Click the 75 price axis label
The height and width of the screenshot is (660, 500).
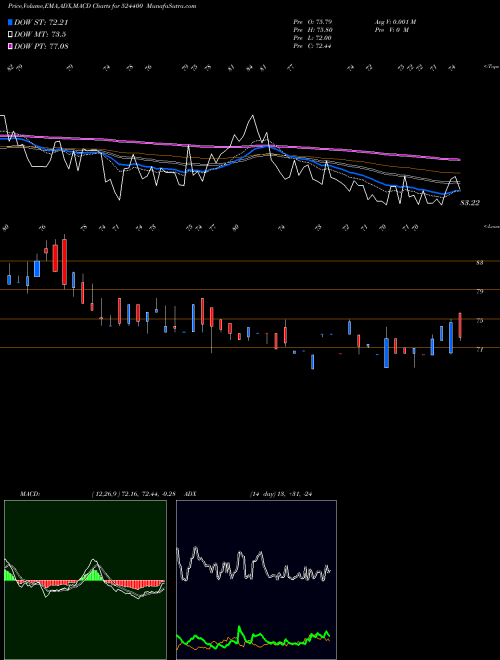tap(479, 321)
